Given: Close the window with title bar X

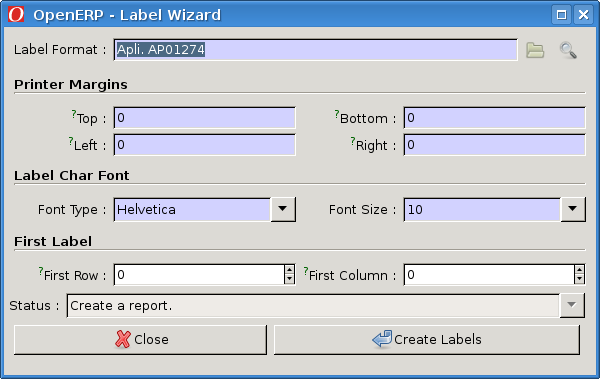Looking at the screenshot, I should click(583, 15).
